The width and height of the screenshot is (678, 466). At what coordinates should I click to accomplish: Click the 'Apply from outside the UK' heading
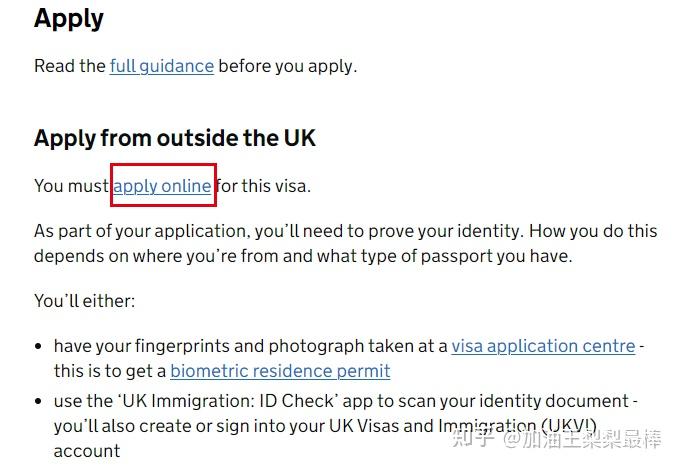click(175, 138)
